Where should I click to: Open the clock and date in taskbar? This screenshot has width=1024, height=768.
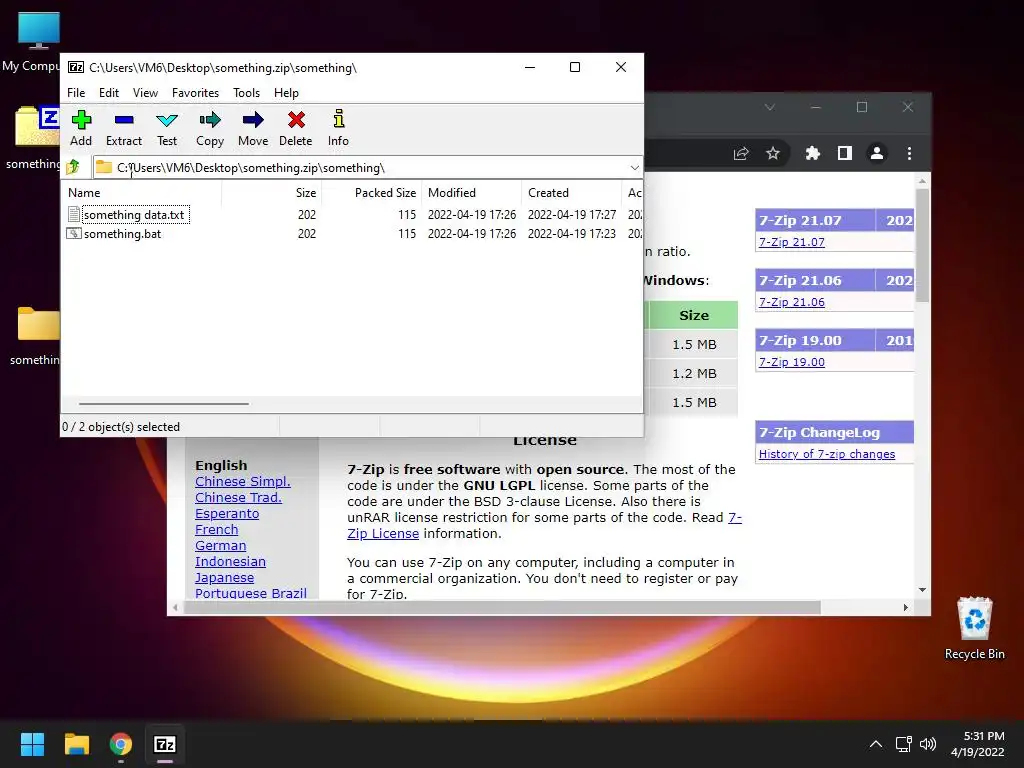[978, 744]
